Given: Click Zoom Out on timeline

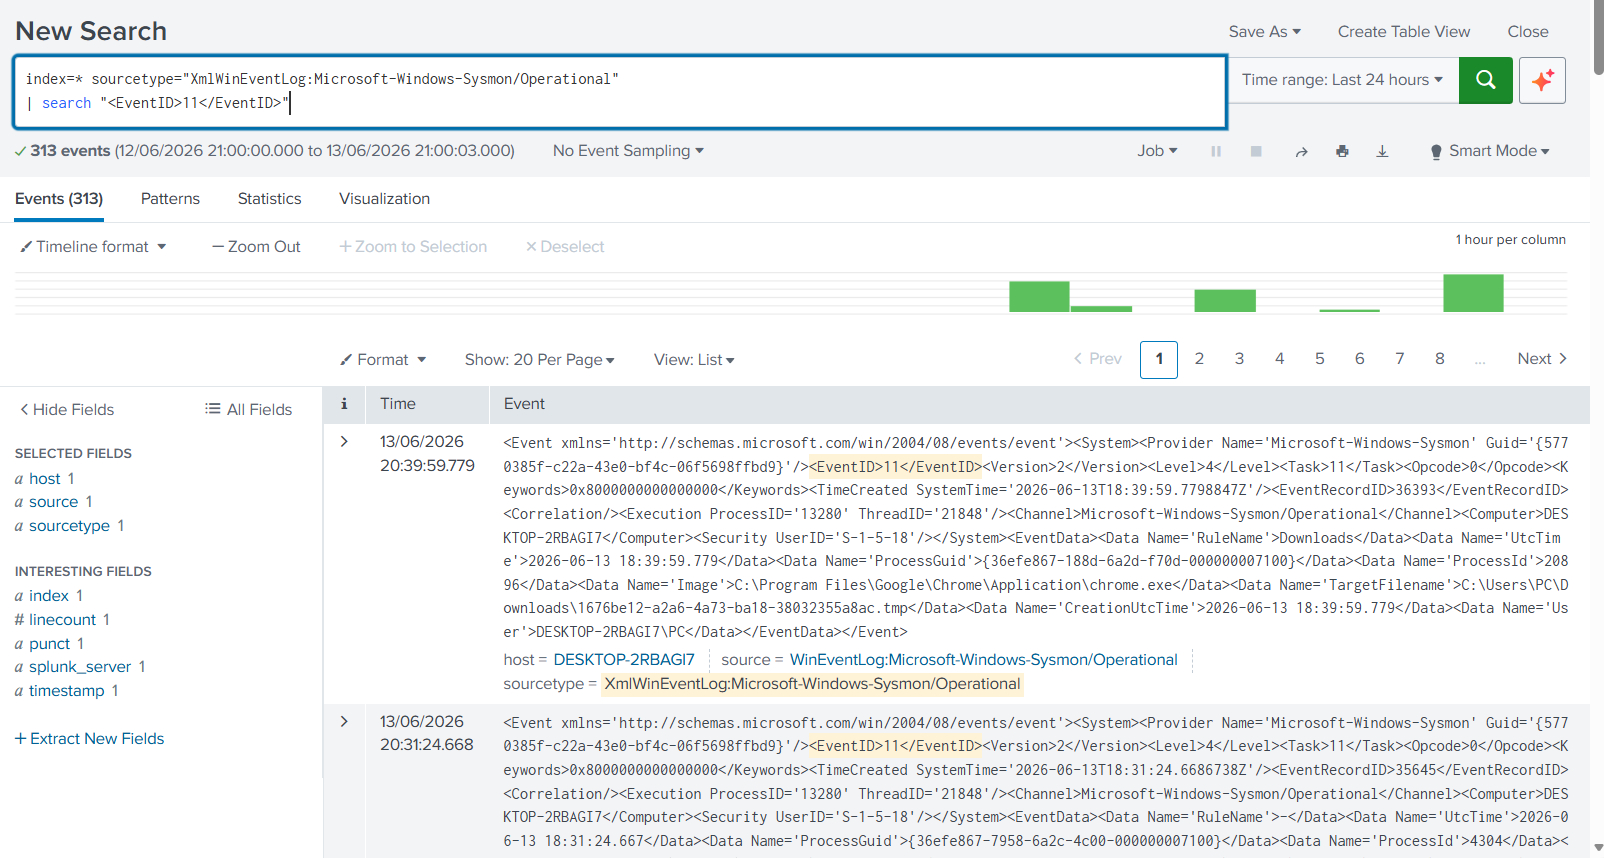Looking at the screenshot, I should tap(256, 247).
